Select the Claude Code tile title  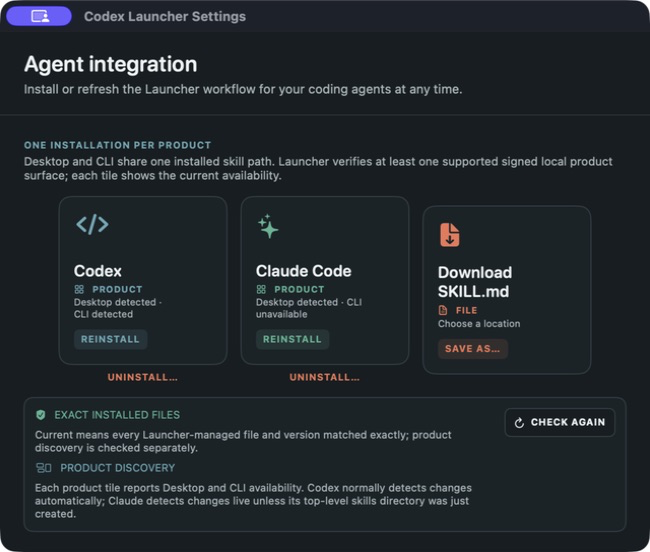[303, 271]
